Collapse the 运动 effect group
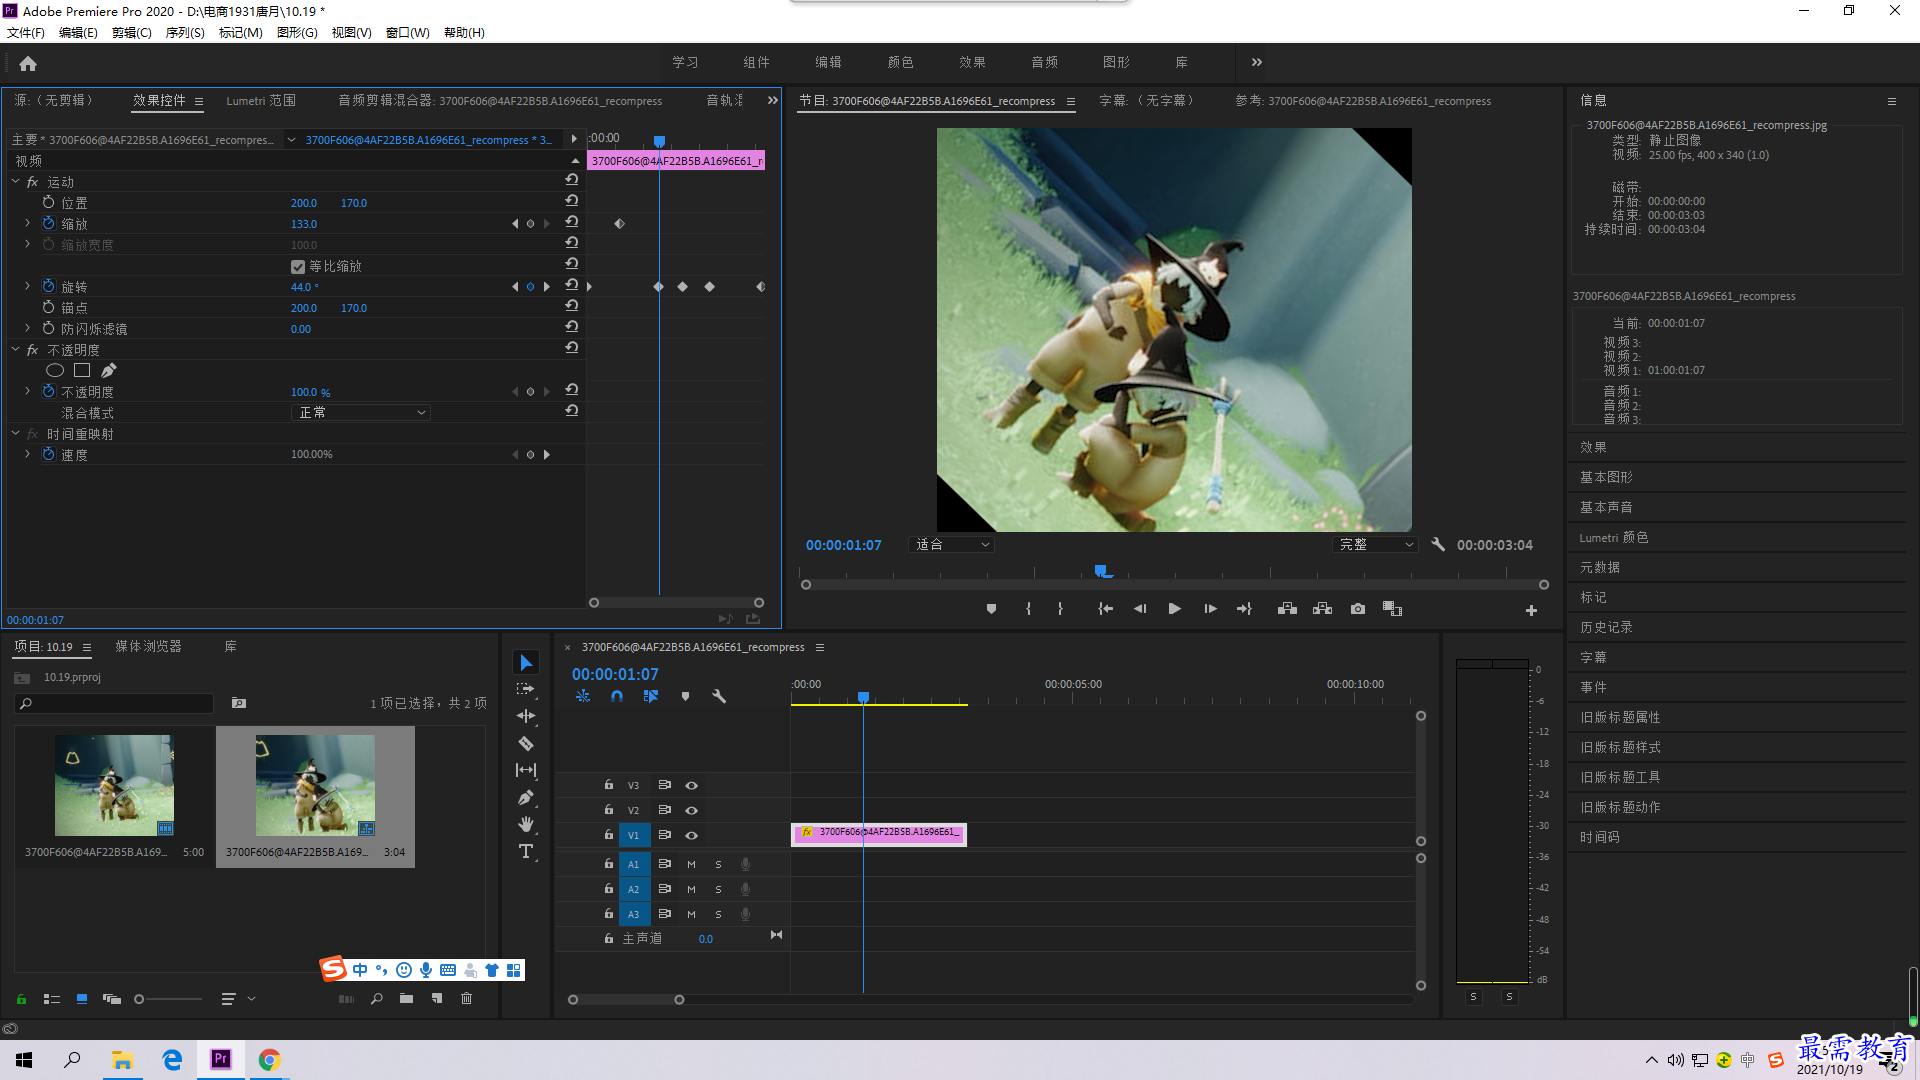 [15, 182]
